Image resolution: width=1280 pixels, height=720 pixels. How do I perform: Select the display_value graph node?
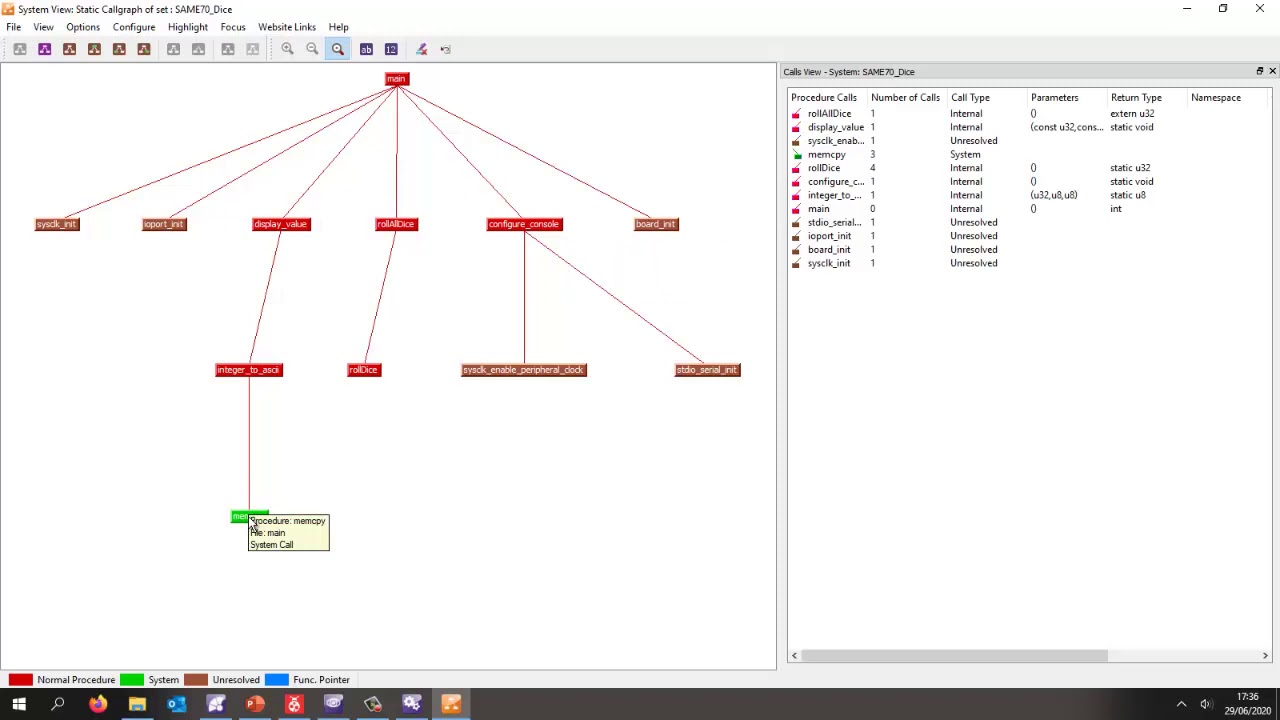tap(281, 224)
